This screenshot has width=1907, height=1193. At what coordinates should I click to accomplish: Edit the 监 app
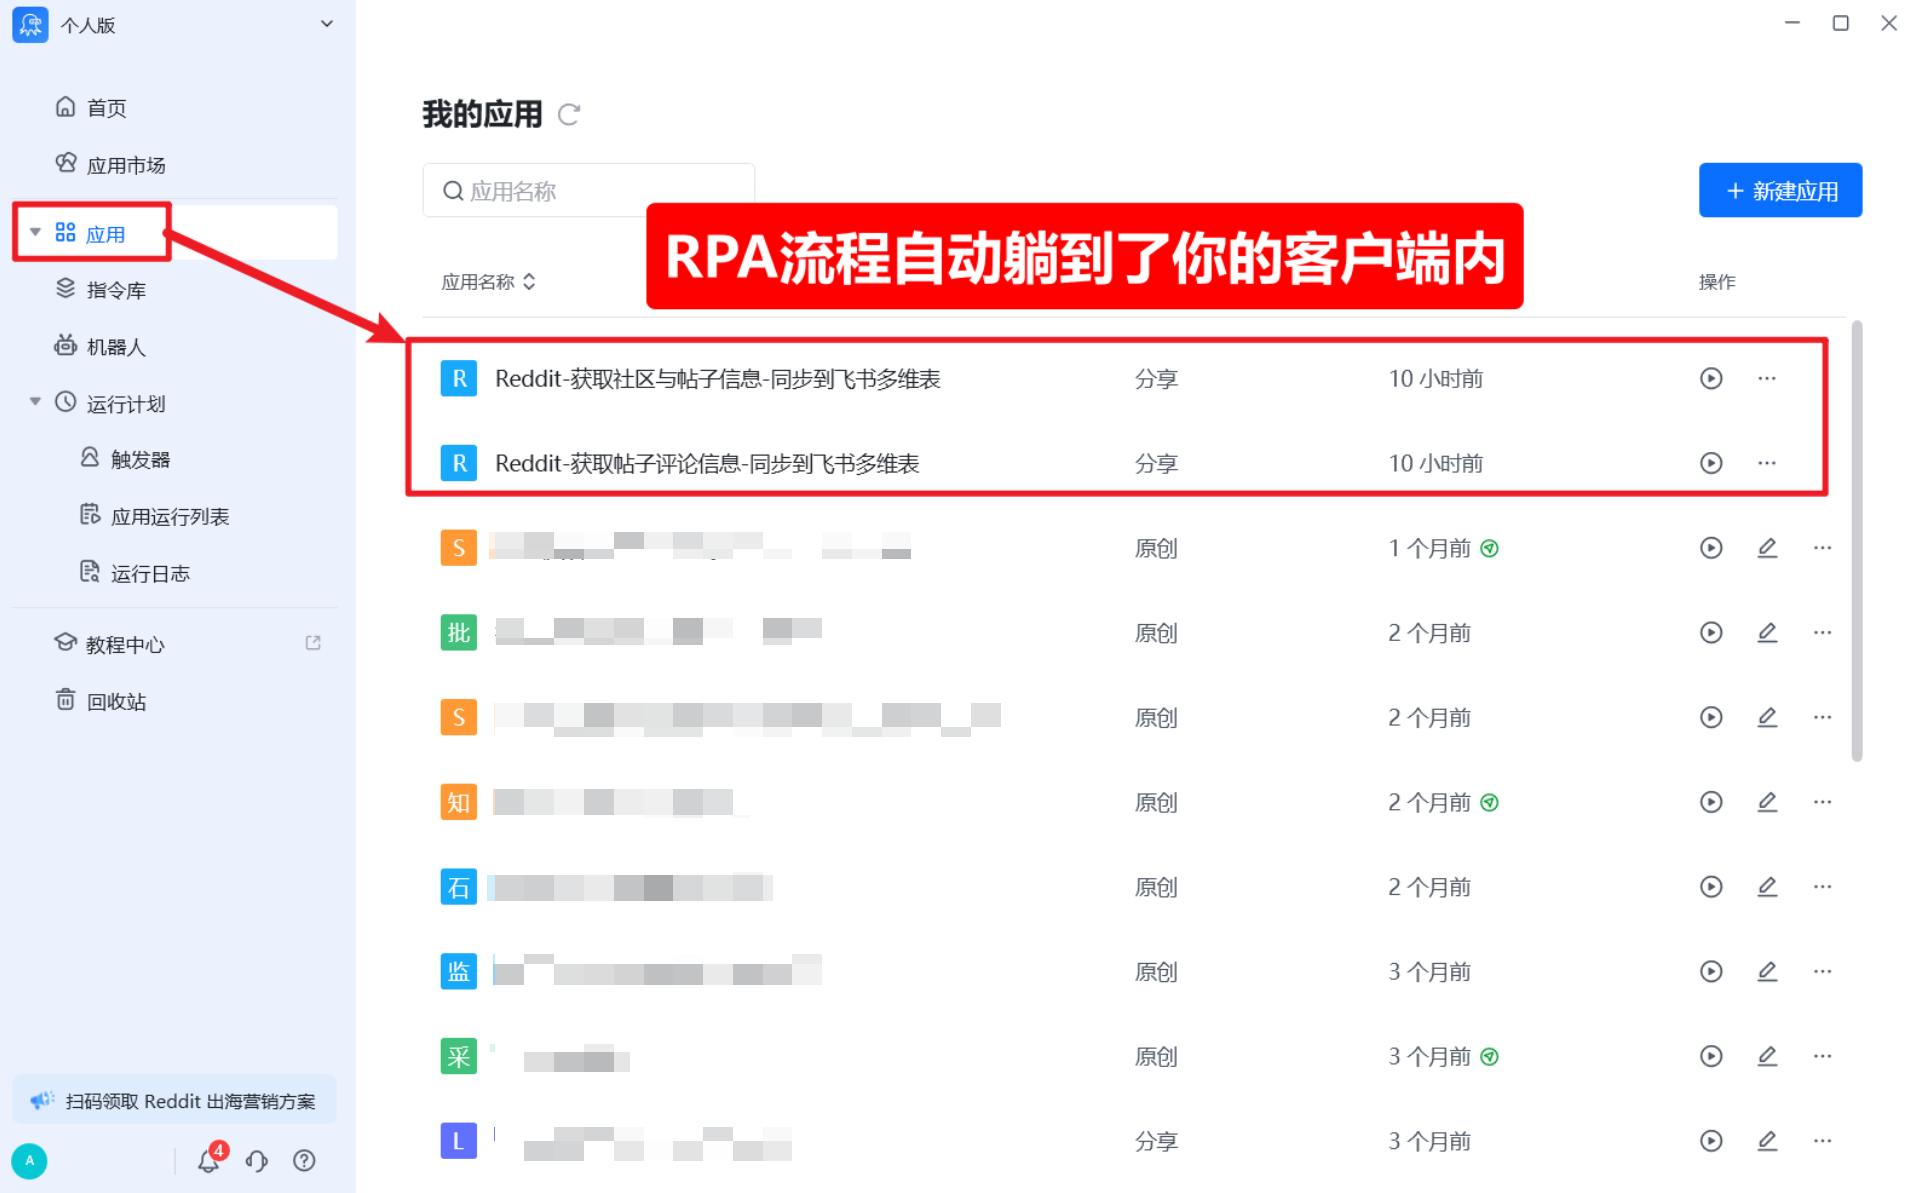click(x=1767, y=971)
